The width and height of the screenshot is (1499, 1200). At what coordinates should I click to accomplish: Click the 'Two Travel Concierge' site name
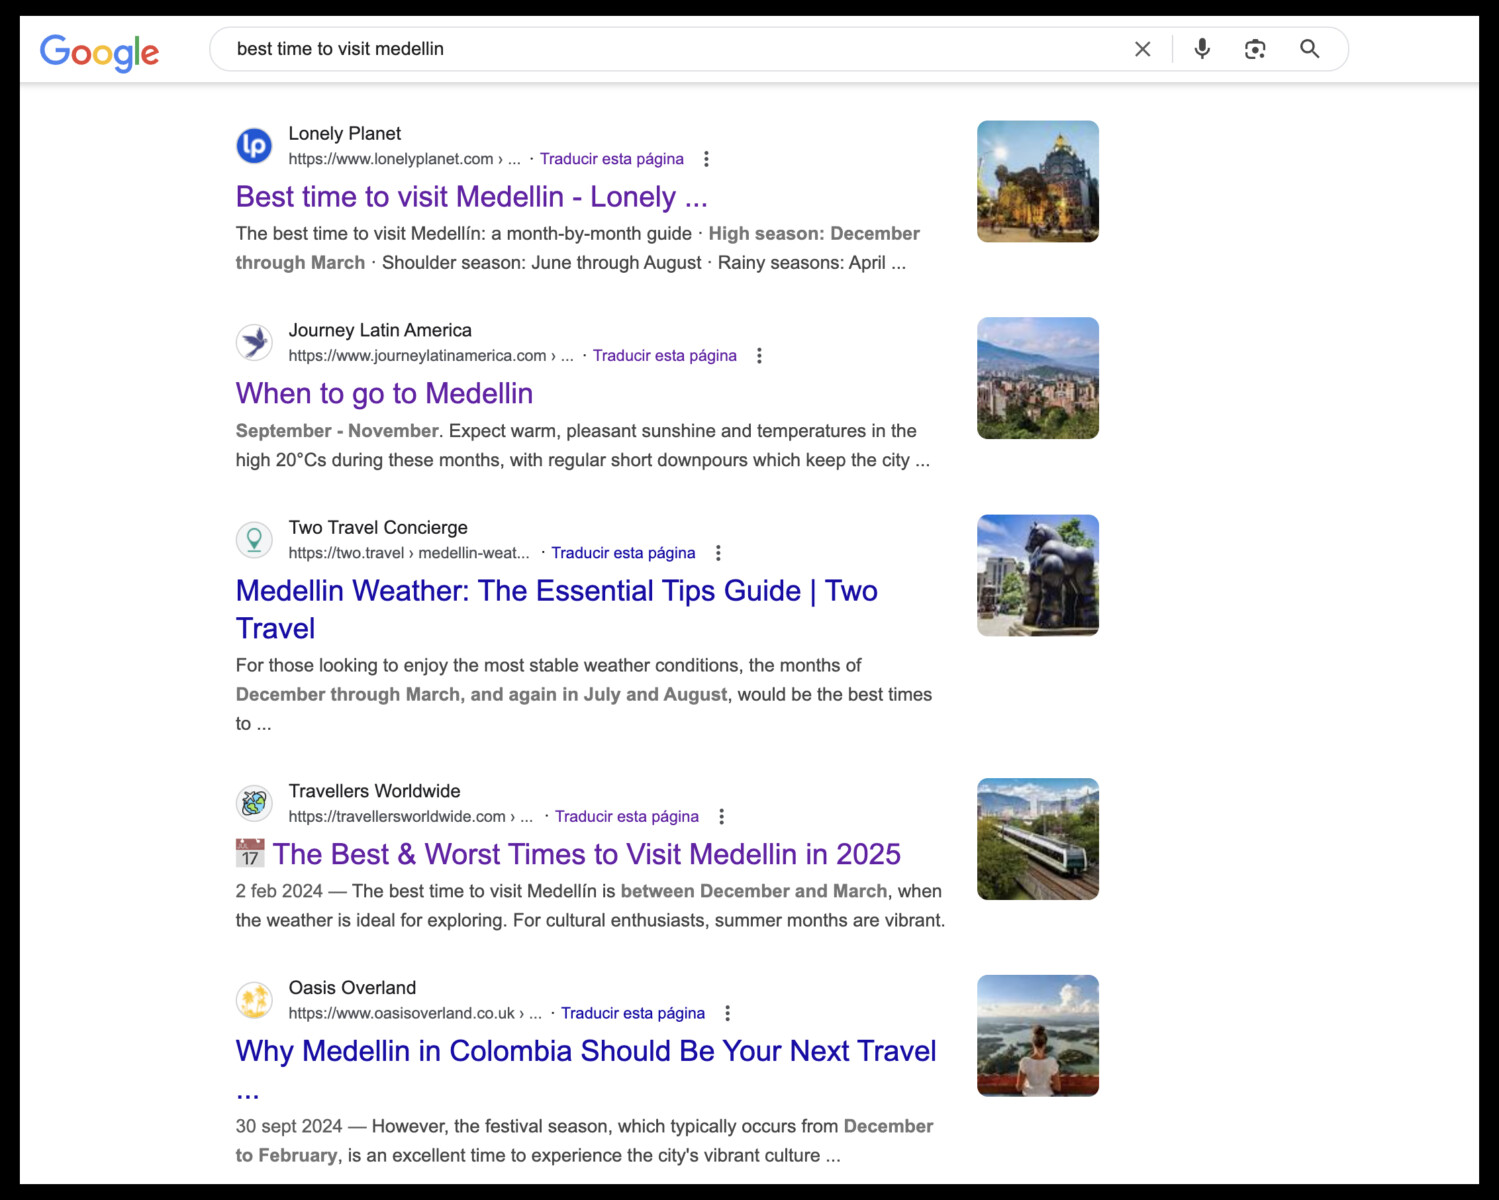378,527
